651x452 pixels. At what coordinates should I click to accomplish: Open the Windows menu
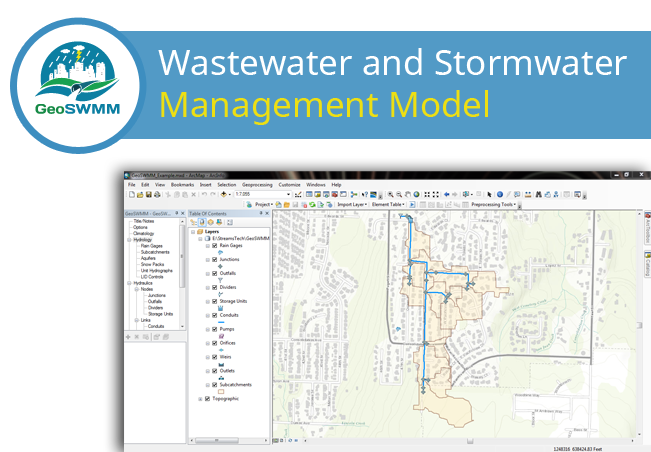coord(316,185)
